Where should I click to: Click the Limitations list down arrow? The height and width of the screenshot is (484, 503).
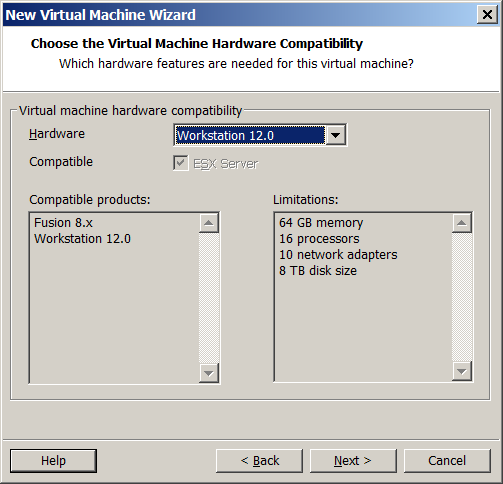click(462, 371)
